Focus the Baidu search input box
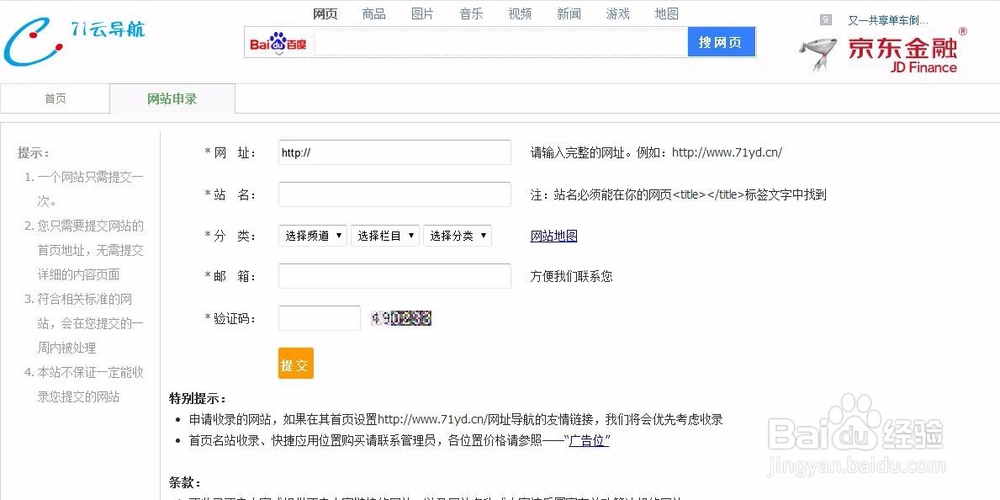This screenshot has width=1000, height=500. pos(501,43)
